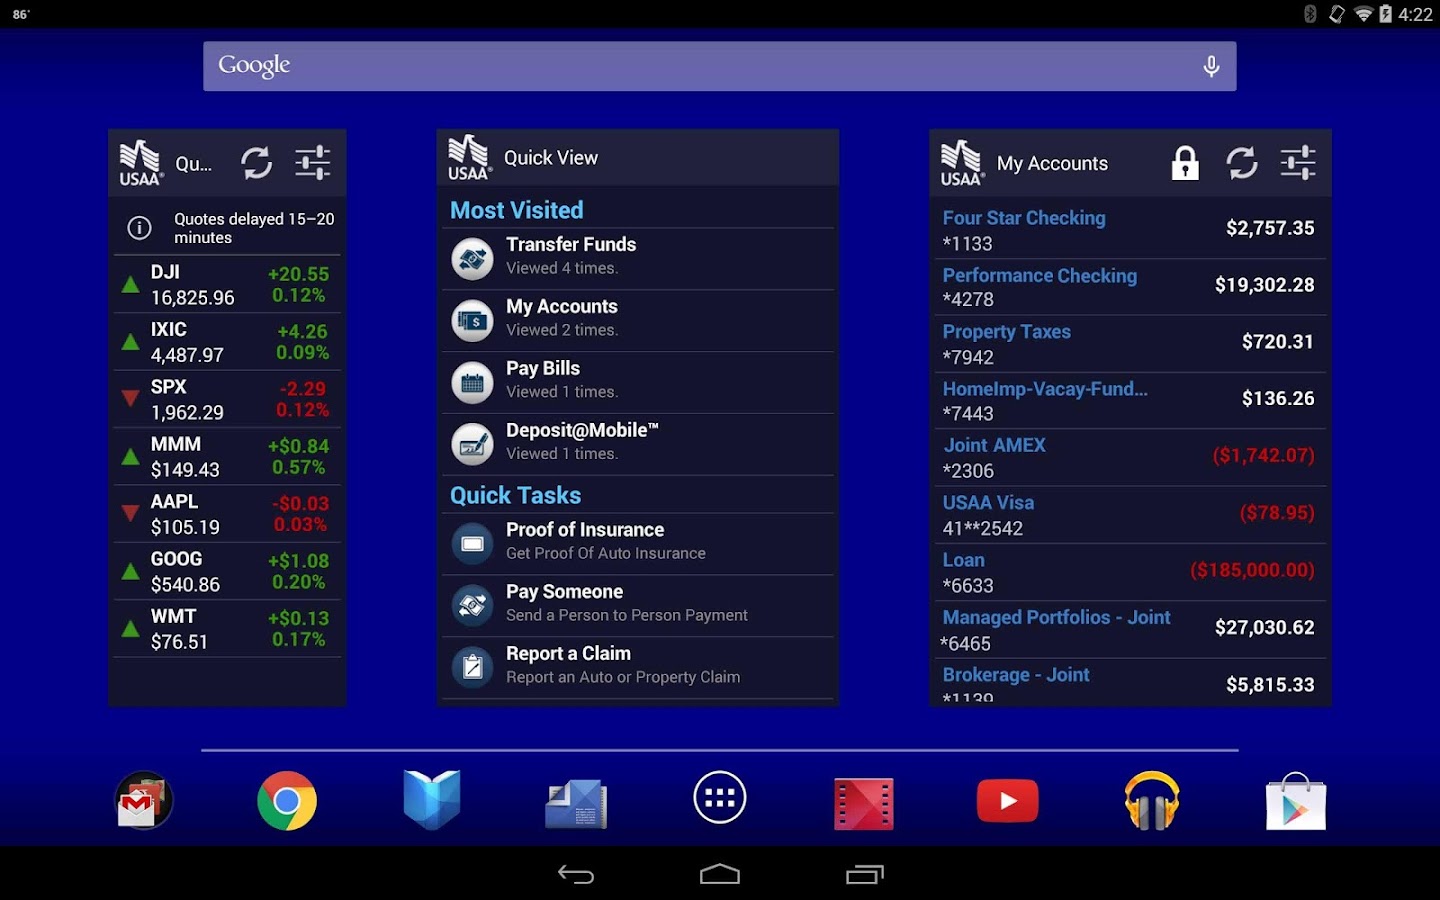Tap the Android home button
The width and height of the screenshot is (1440, 900).
click(x=720, y=875)
